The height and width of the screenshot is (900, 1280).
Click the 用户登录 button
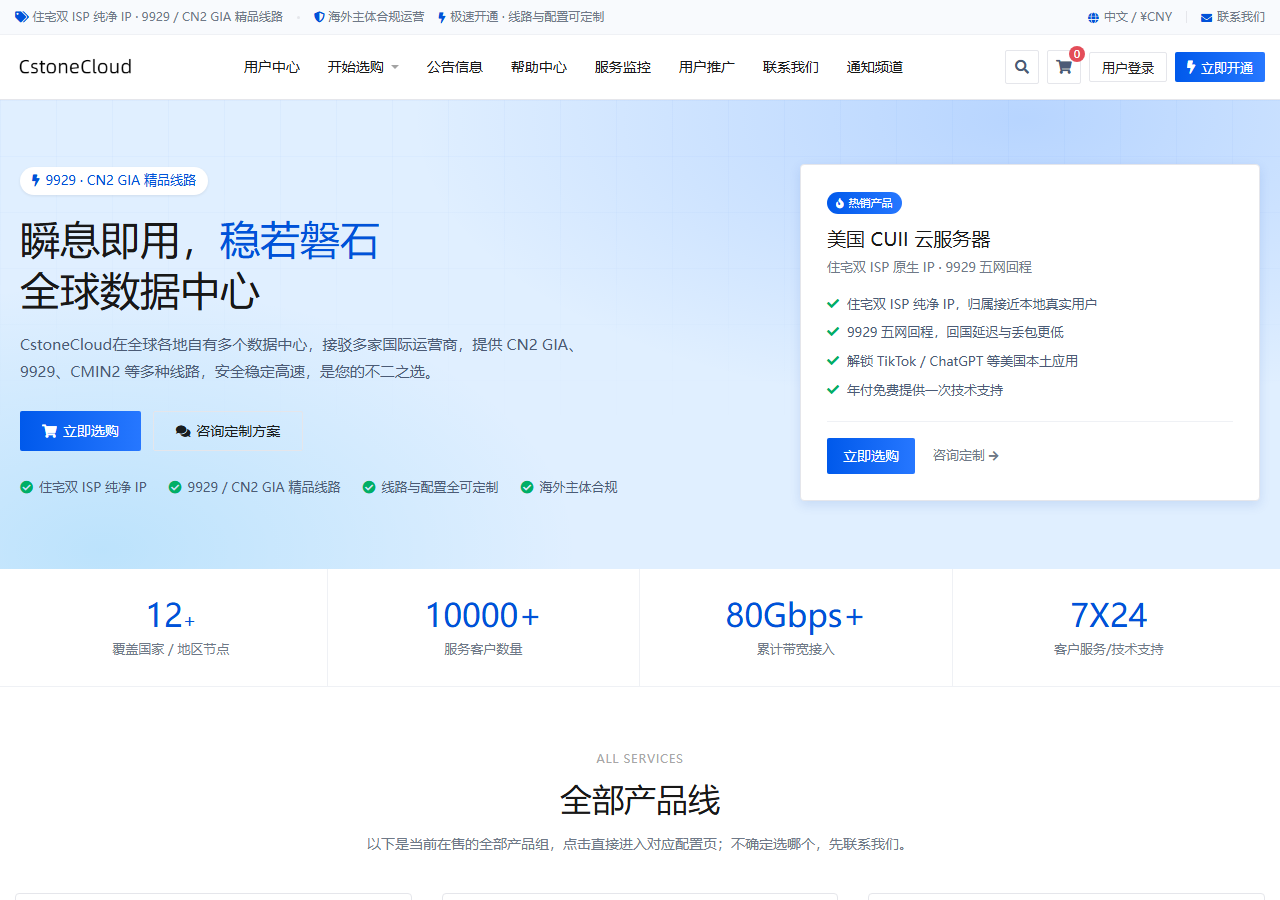coord(1128,67)
